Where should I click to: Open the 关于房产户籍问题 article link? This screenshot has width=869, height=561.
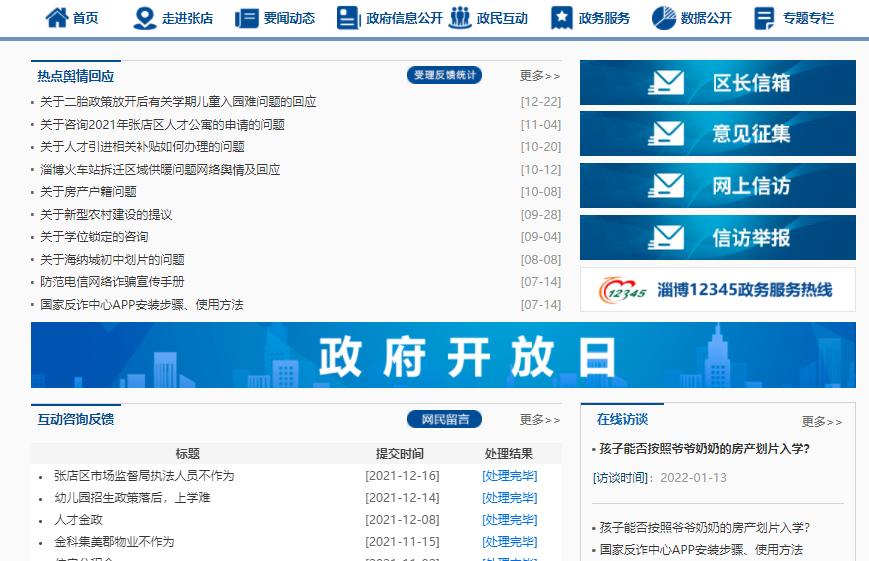(x=88, y=192)
